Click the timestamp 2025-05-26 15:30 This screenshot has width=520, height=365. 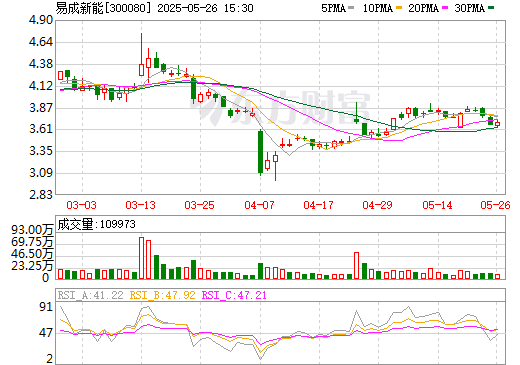(205, 8)
